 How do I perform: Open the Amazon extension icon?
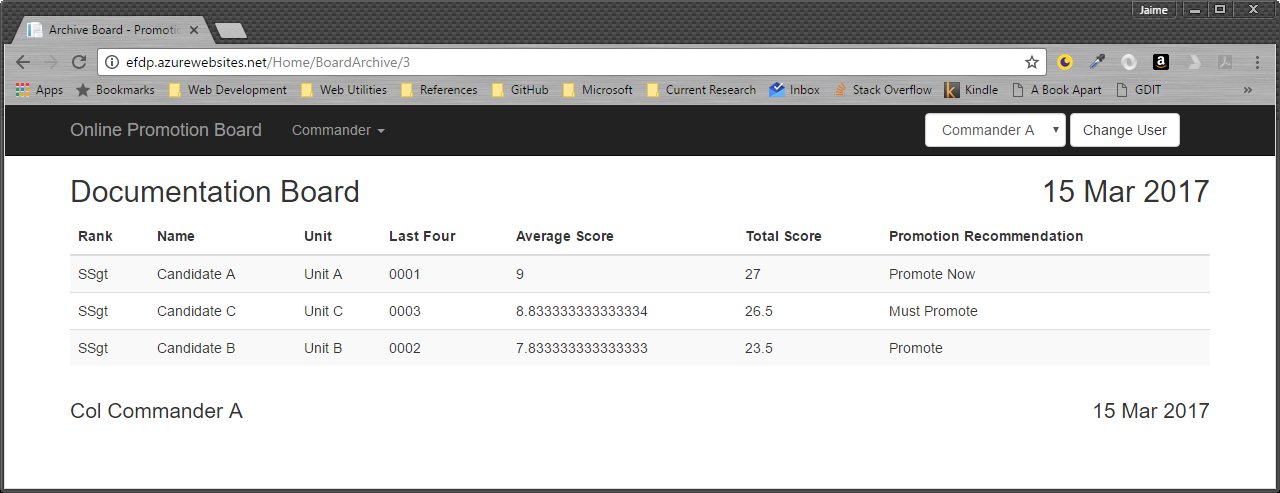tap(1160, 62)
